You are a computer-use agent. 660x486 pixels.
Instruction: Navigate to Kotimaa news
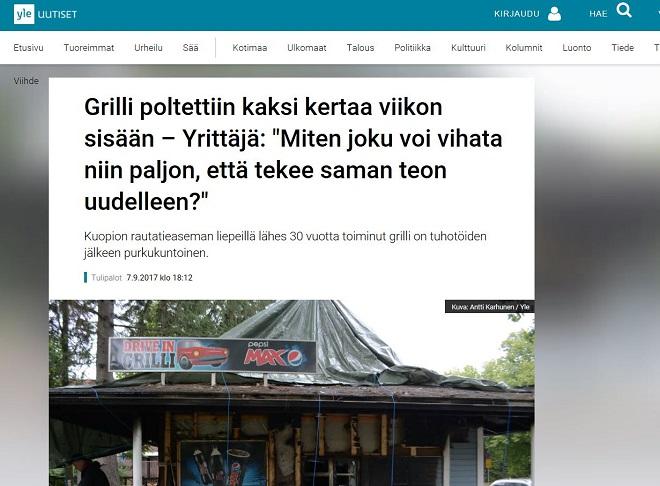(x=250, y=48)
